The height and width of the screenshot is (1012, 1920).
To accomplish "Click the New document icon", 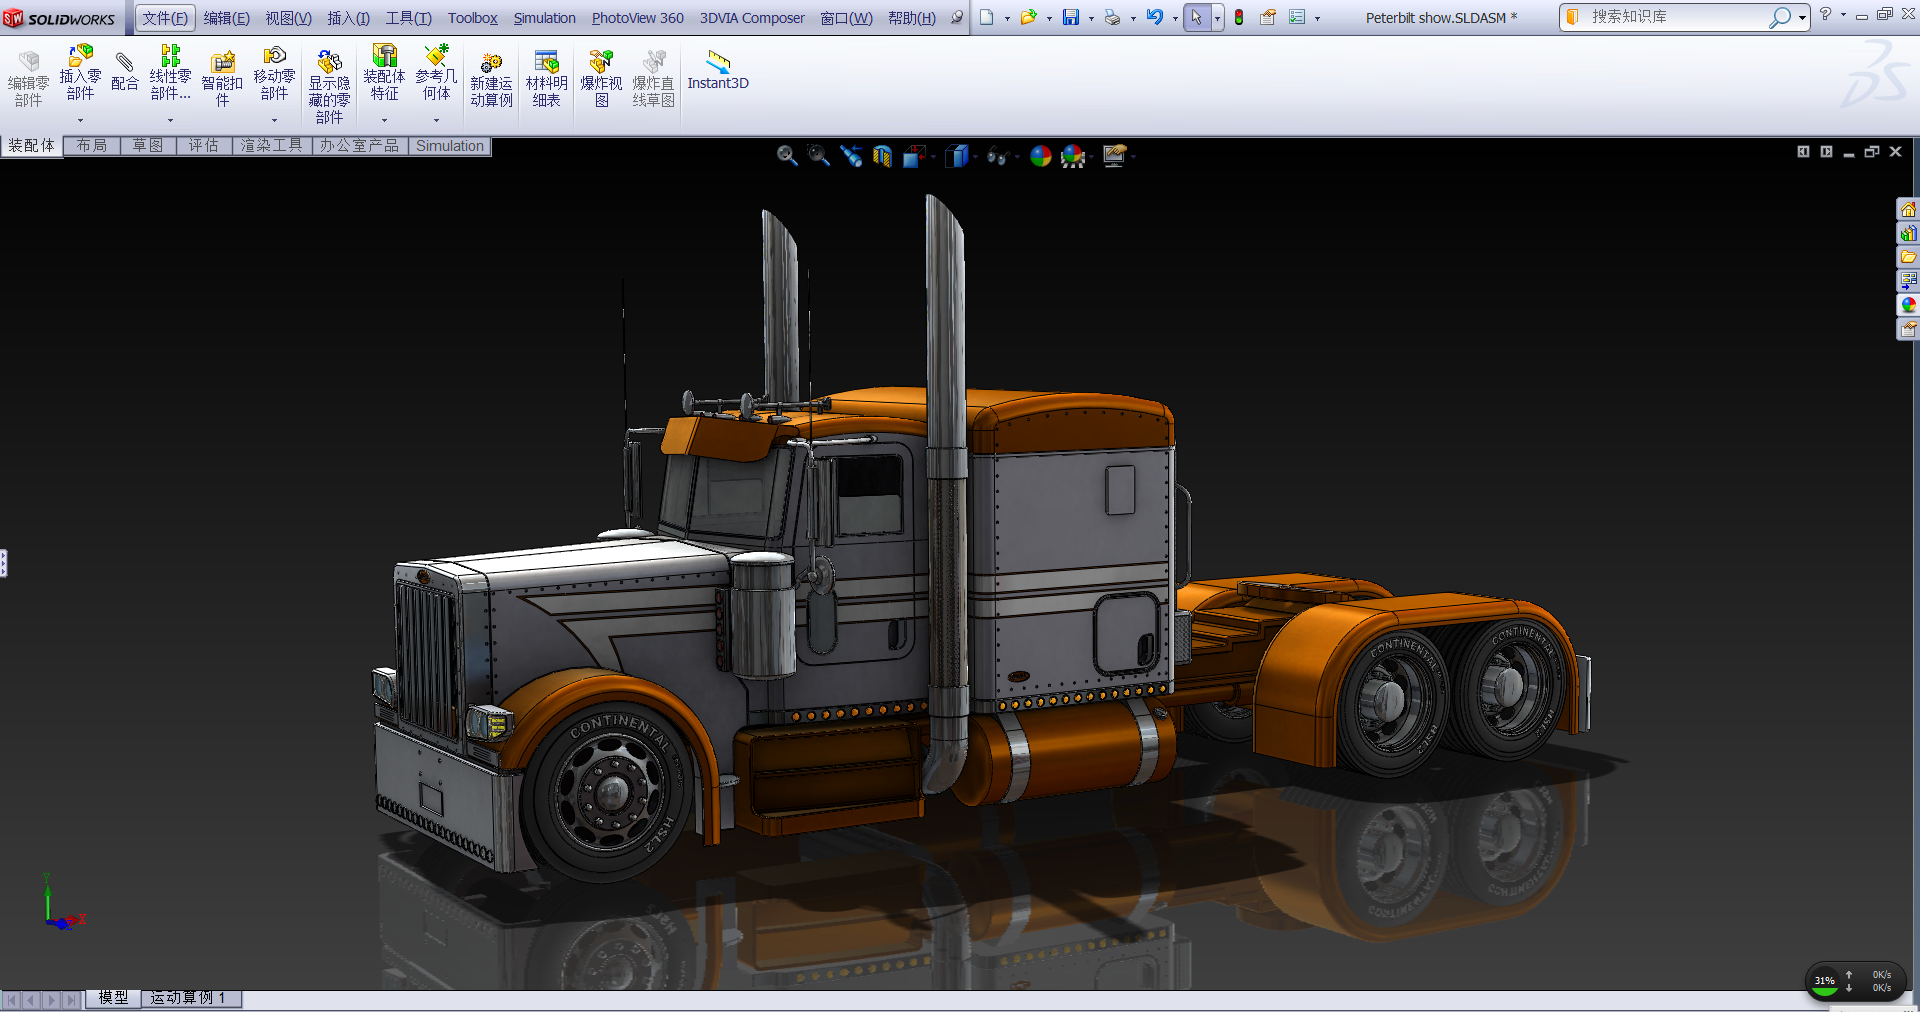I will point(986,17).
